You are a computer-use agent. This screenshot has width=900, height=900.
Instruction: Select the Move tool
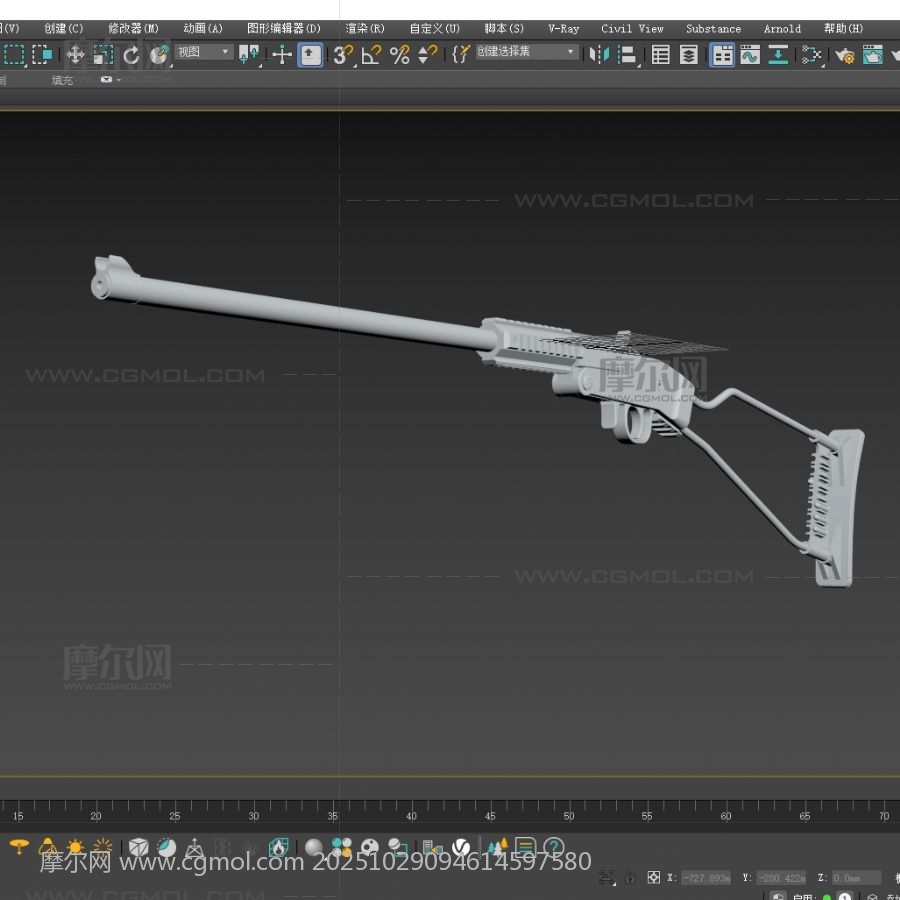(x=75, y=55)
